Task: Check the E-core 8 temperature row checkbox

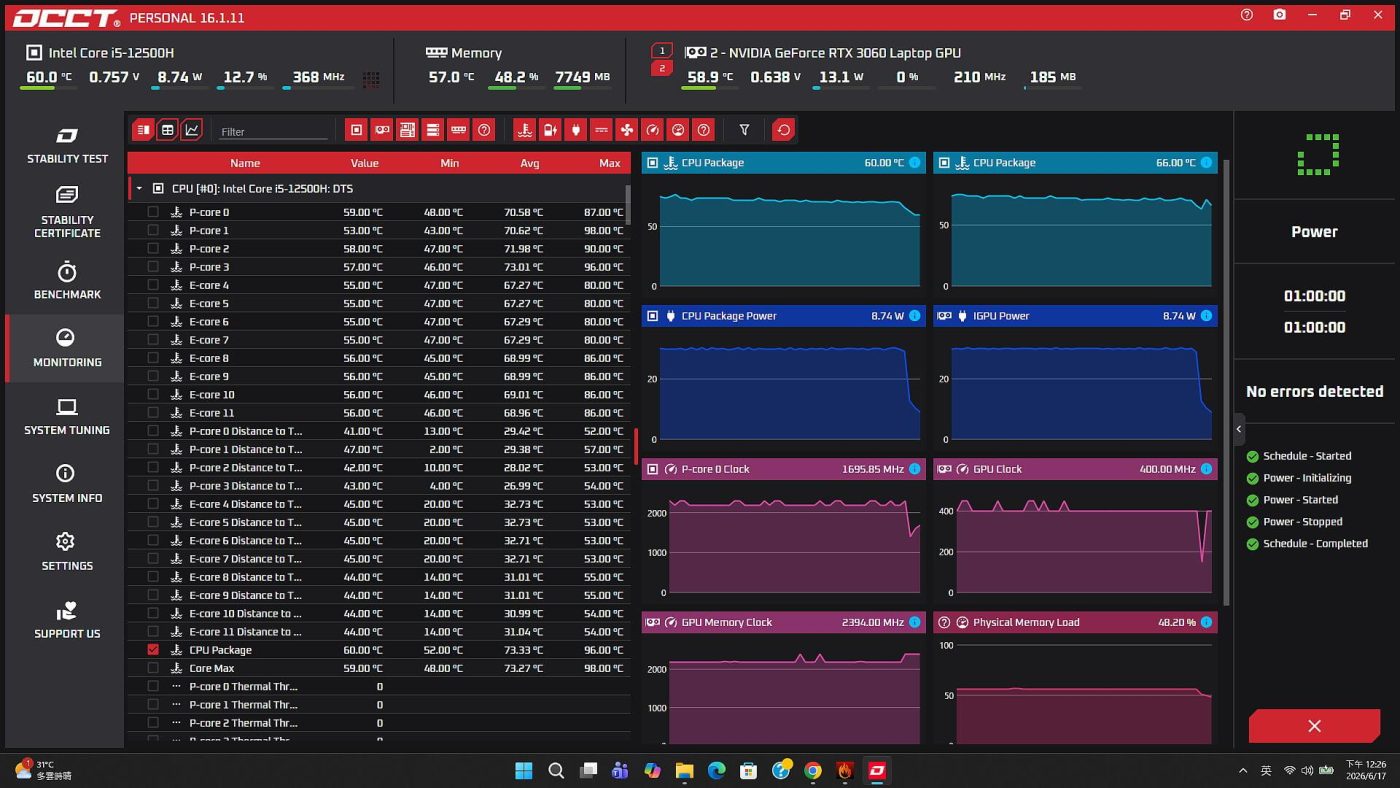Action: tap(153, 358)
